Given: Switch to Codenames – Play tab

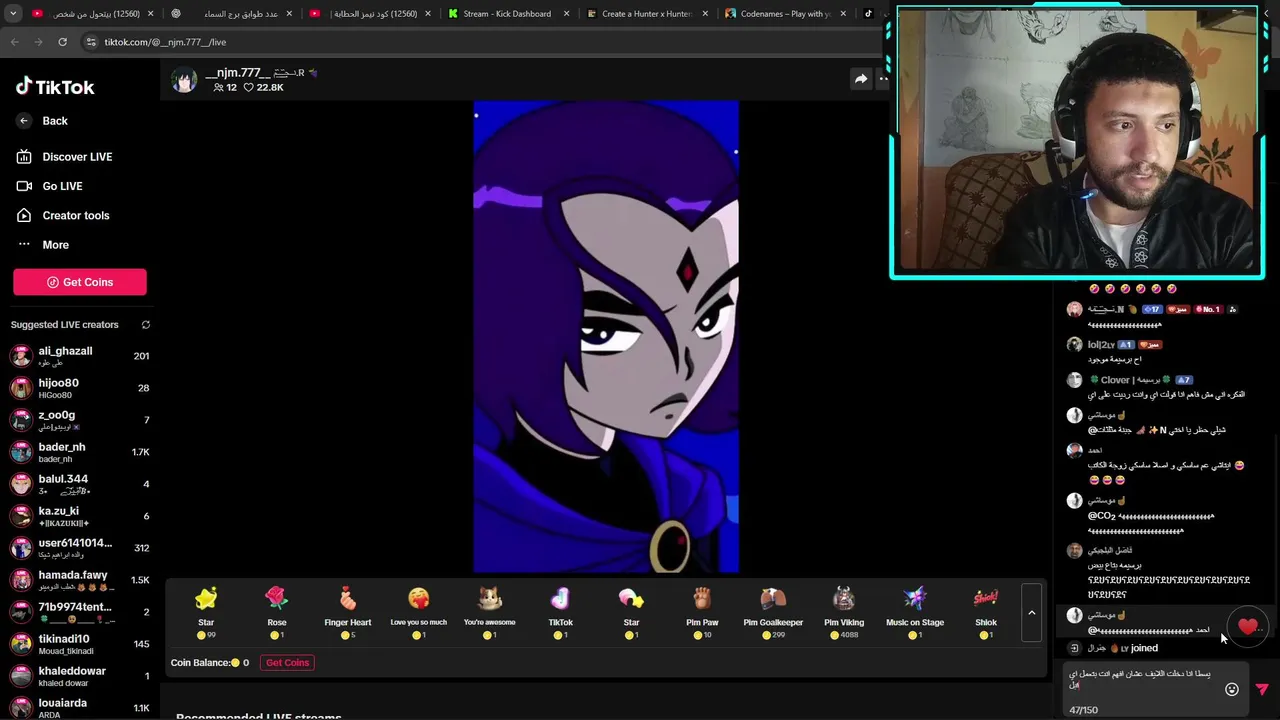Looking at the screenshot, I should (x=785, y=14).
